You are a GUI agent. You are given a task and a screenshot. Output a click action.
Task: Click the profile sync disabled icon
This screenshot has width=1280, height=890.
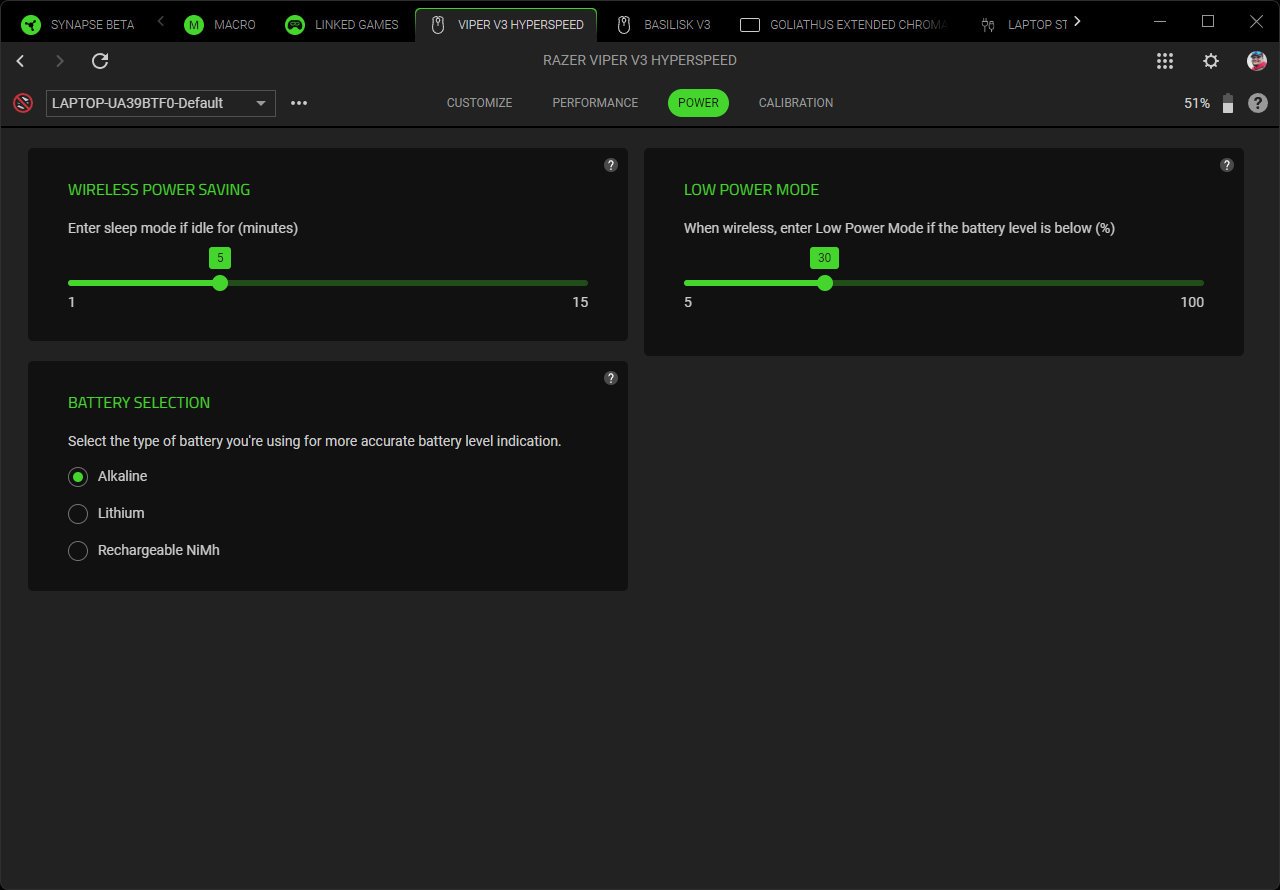(23, 103)
